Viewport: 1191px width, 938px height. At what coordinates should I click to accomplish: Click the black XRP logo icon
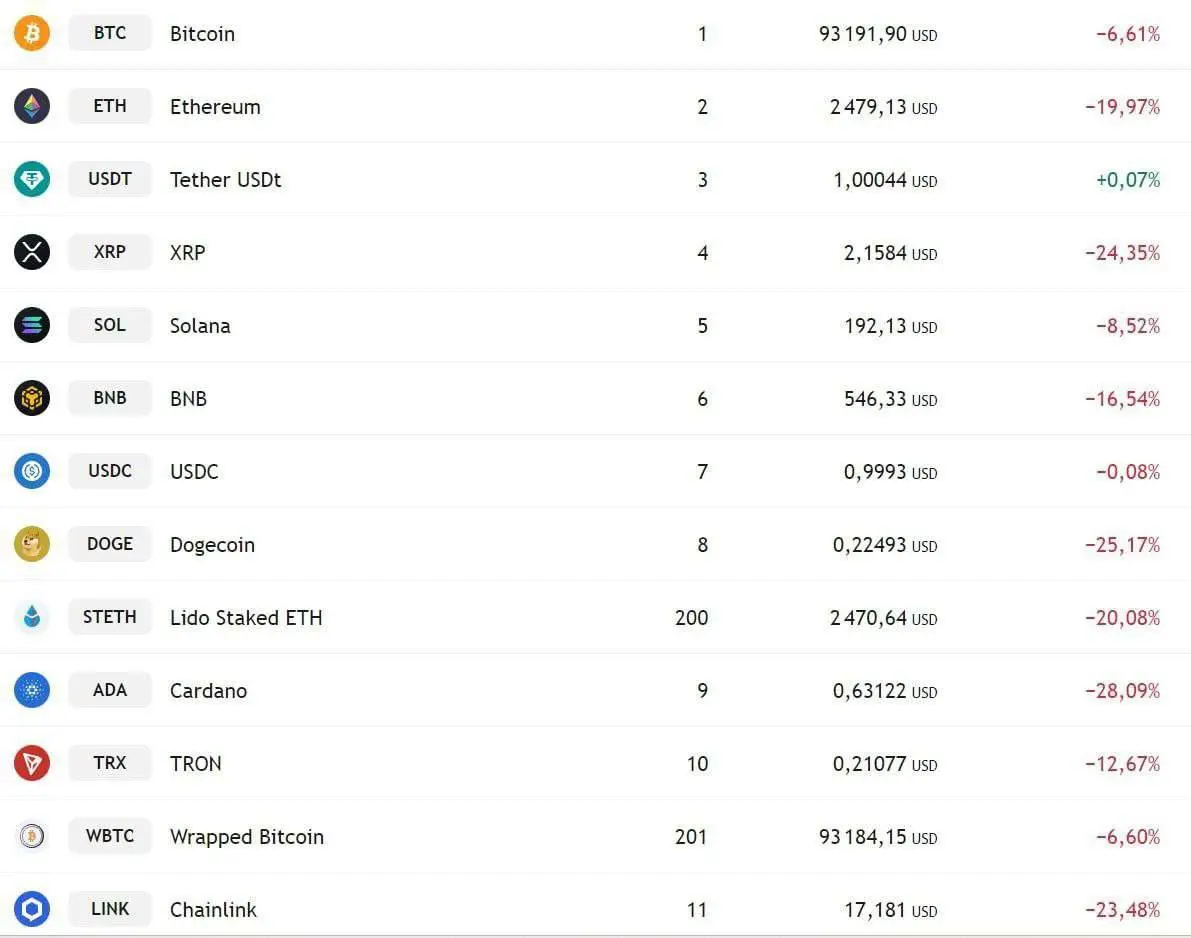click(x=32, y=252)
